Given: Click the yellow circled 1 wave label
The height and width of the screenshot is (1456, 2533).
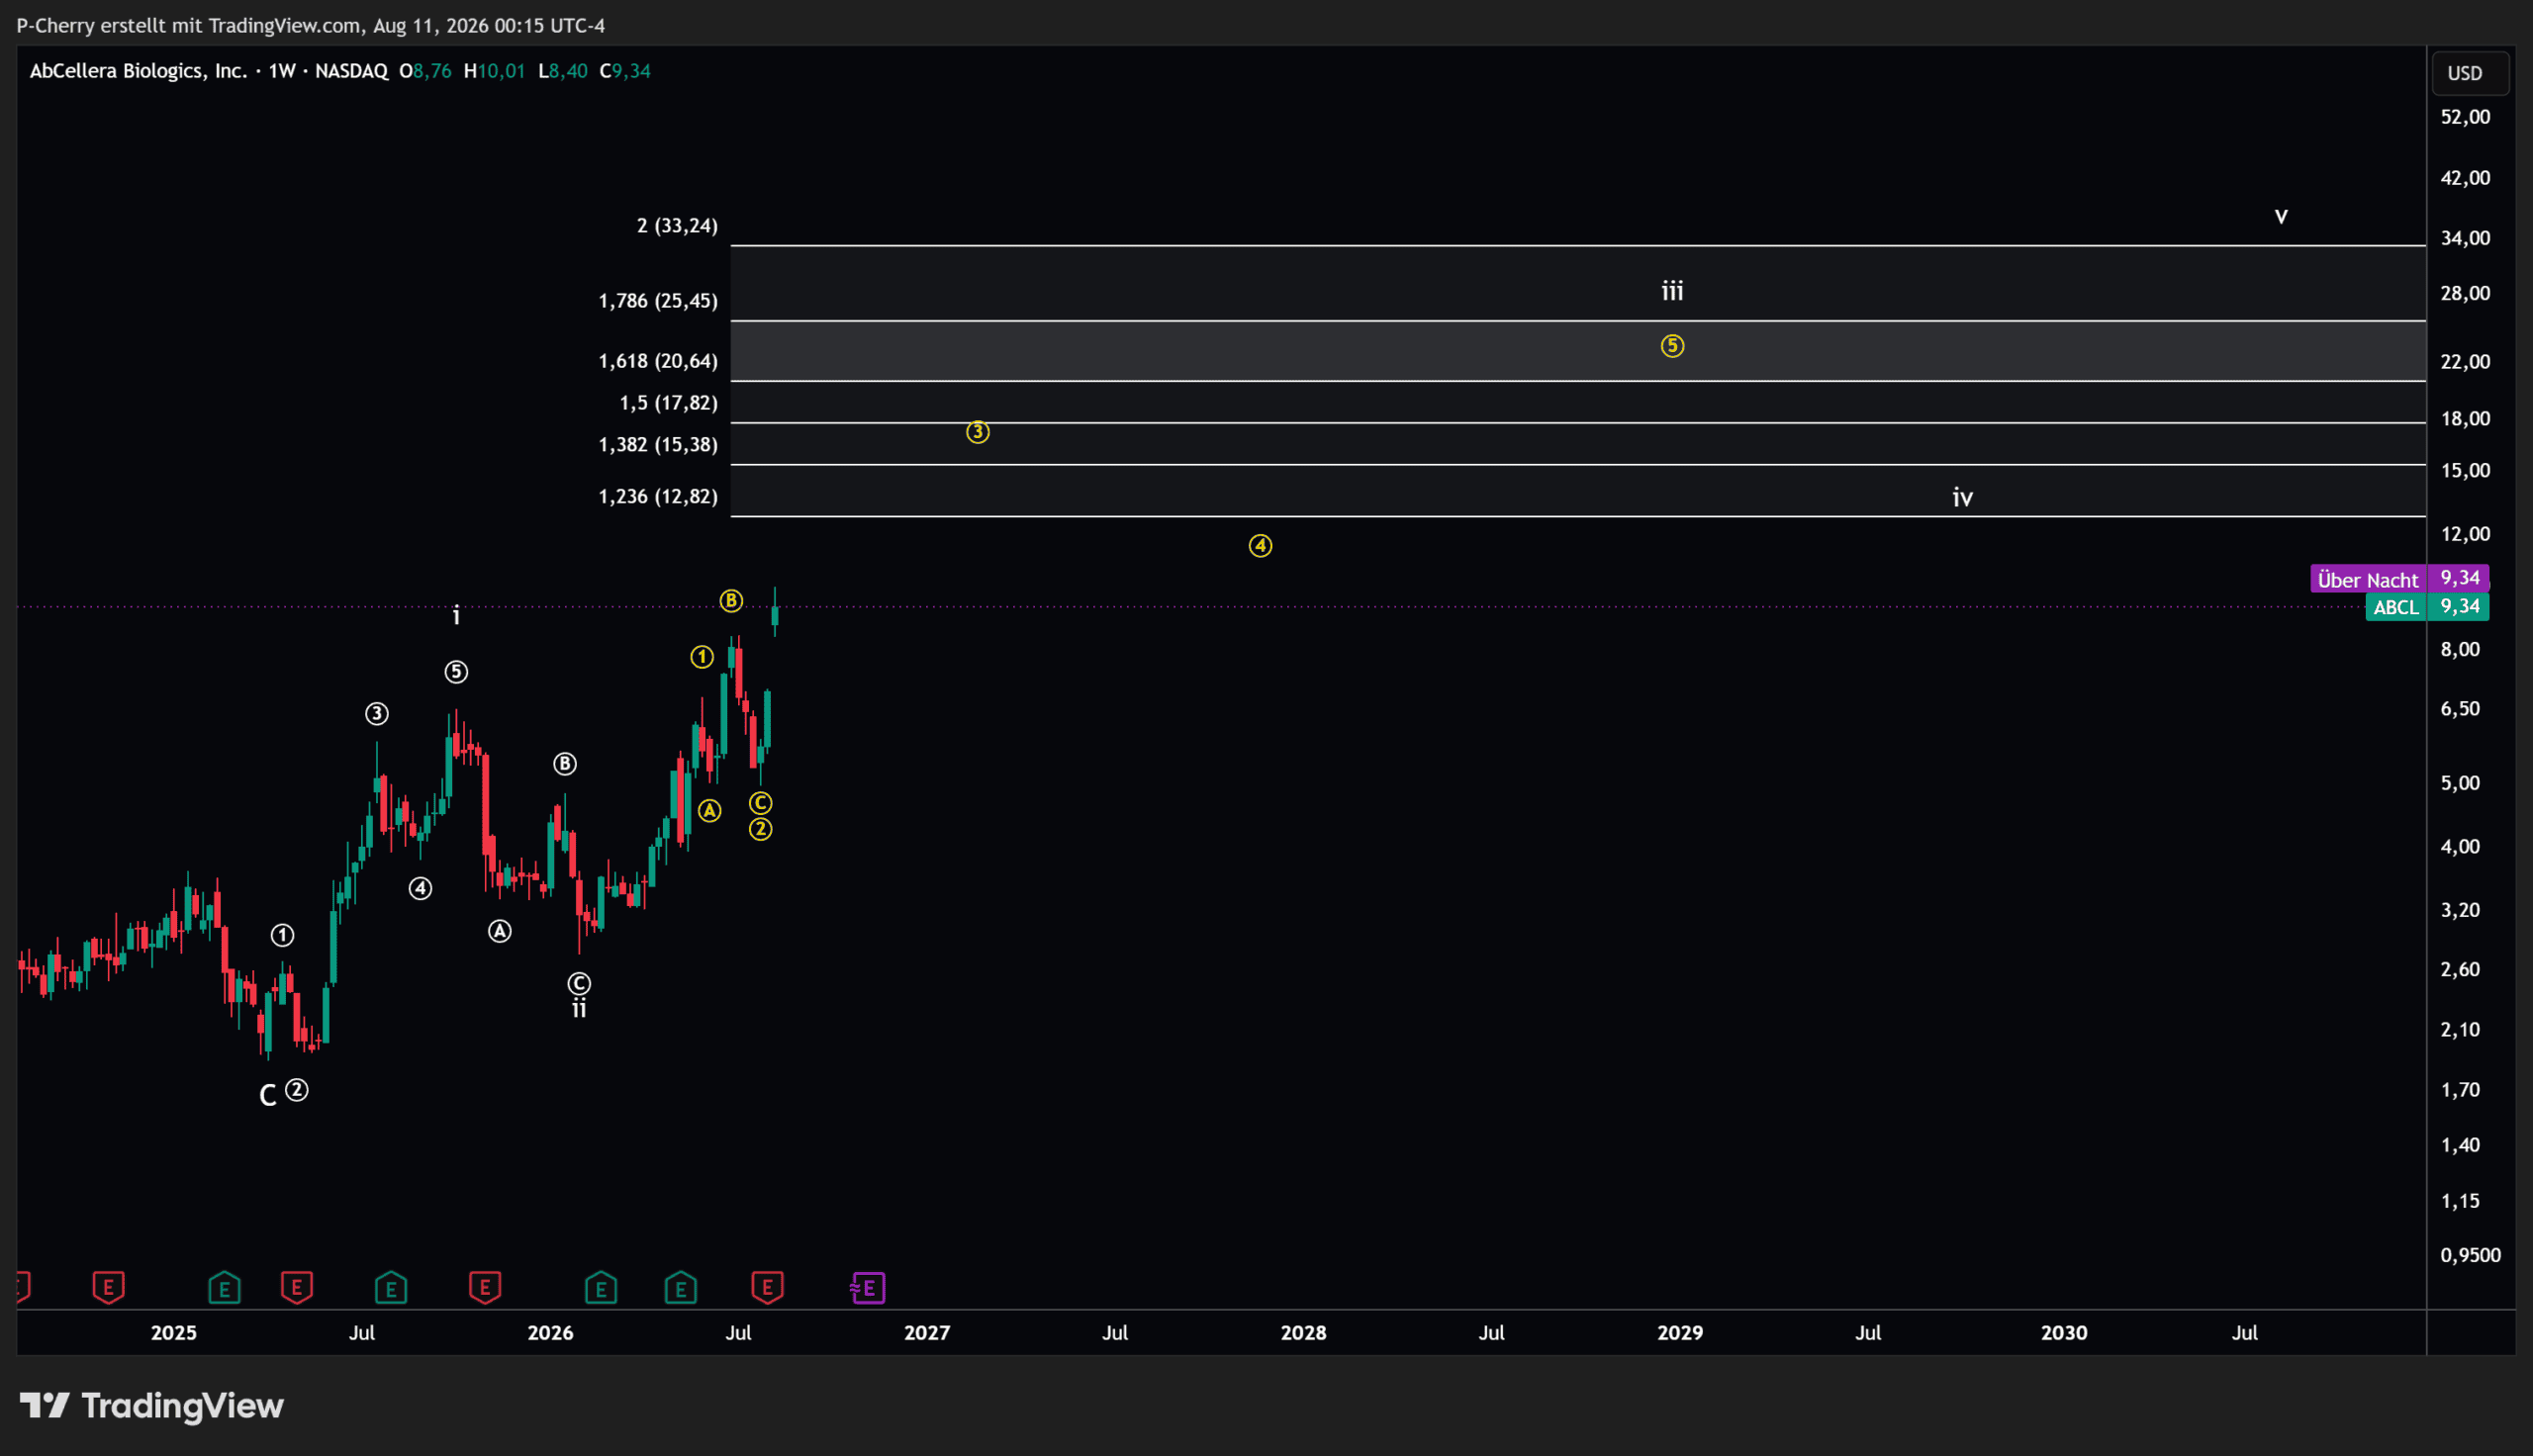Looking at the screenshot, I should tap(702, 657).
